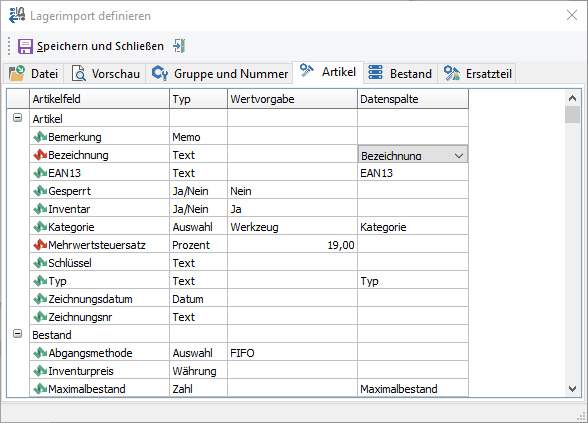Click the Bestand stacked list icon

pyautogui.click(x=375, y=72)
